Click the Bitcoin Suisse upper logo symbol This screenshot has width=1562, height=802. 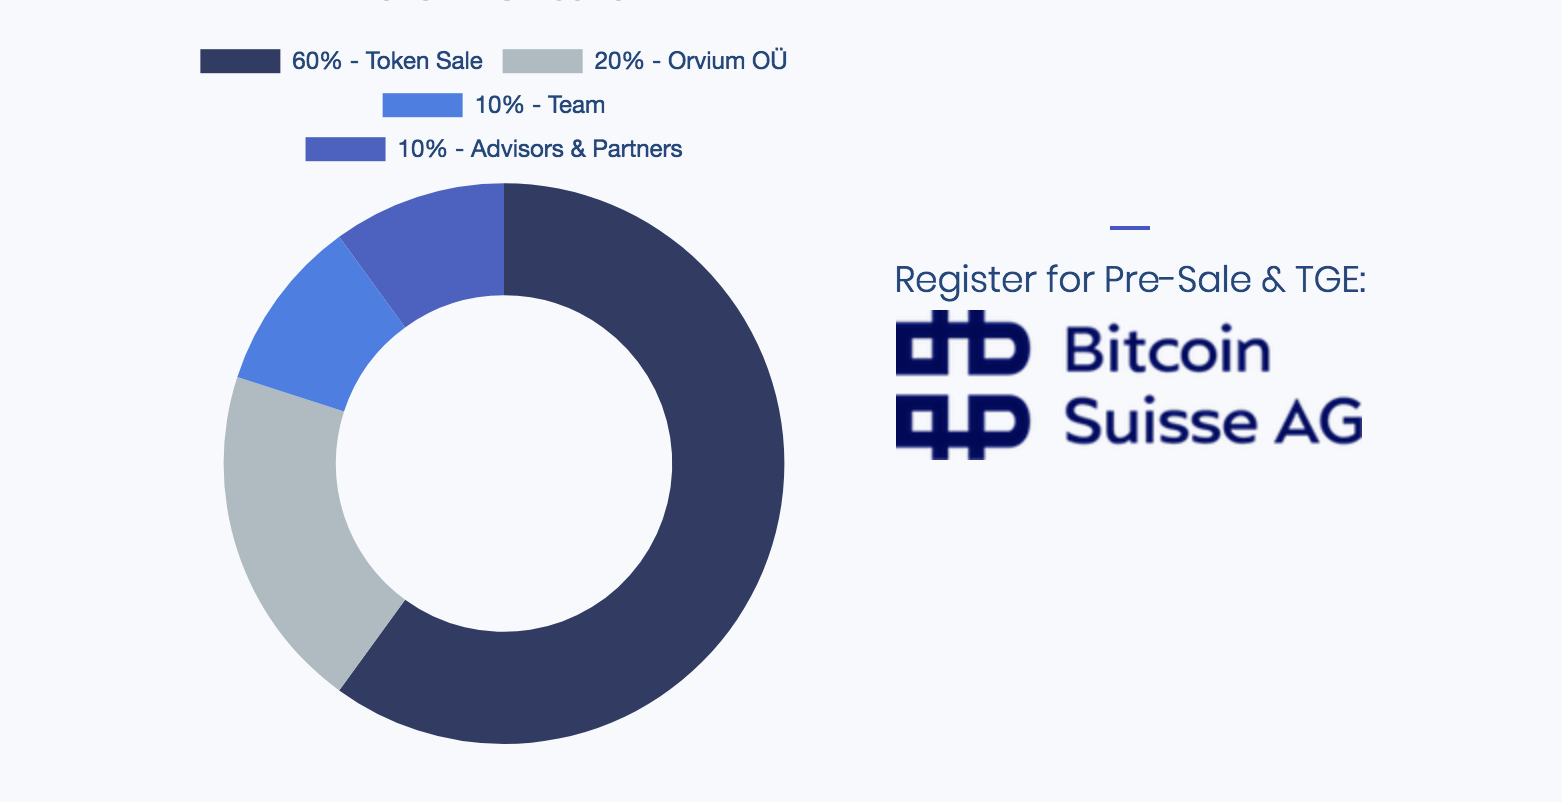(x=962, y=343)
